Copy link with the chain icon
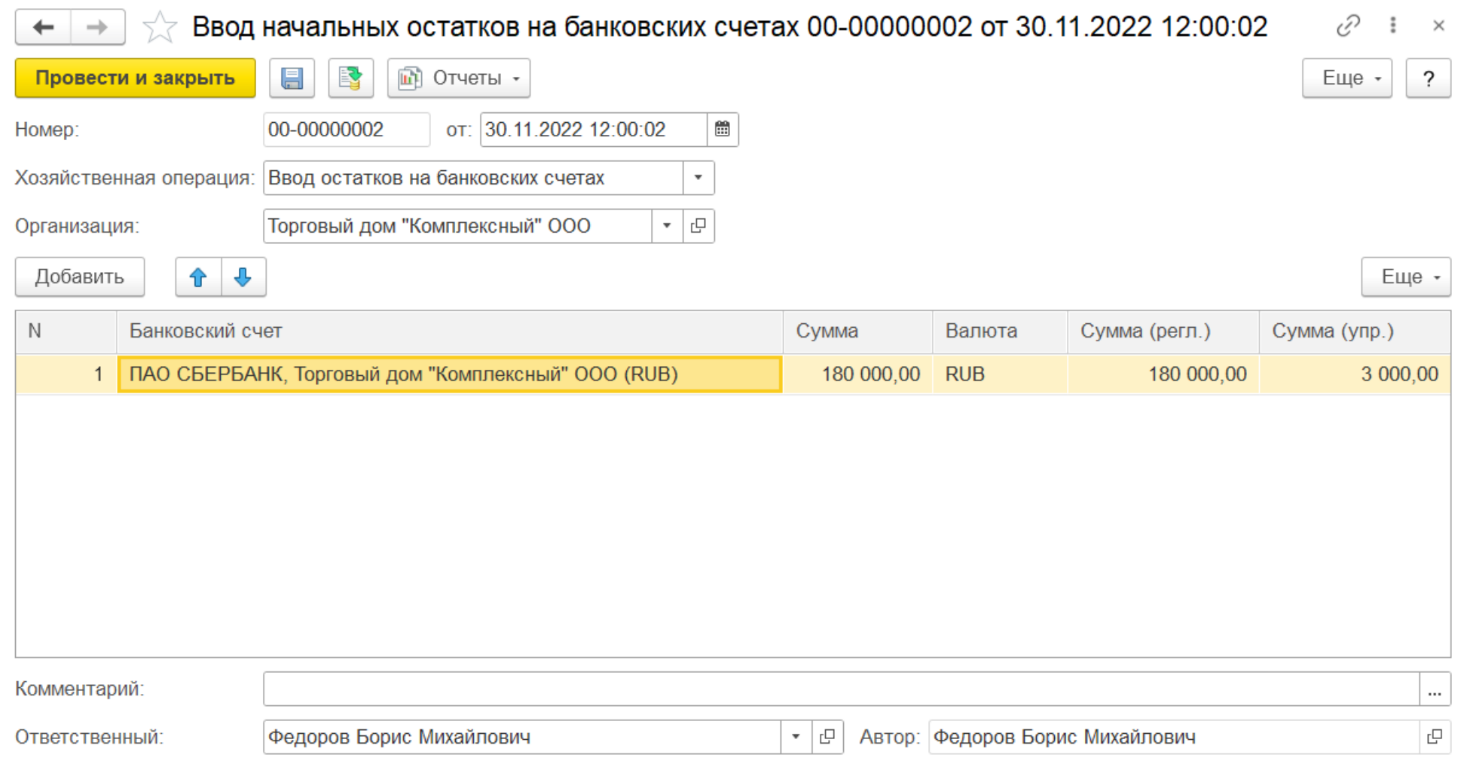This screenshot has width=1473, height=767. point(1348,26)
